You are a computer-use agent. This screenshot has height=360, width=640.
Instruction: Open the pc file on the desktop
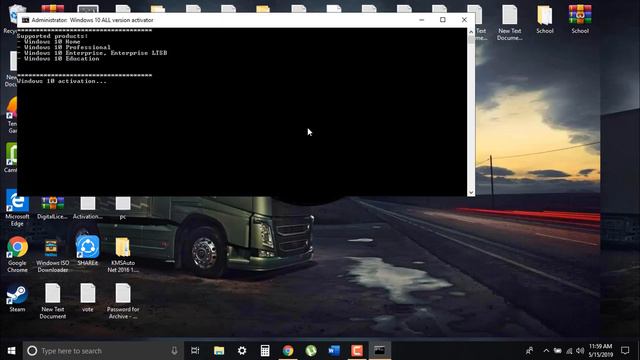click(122, 208)
